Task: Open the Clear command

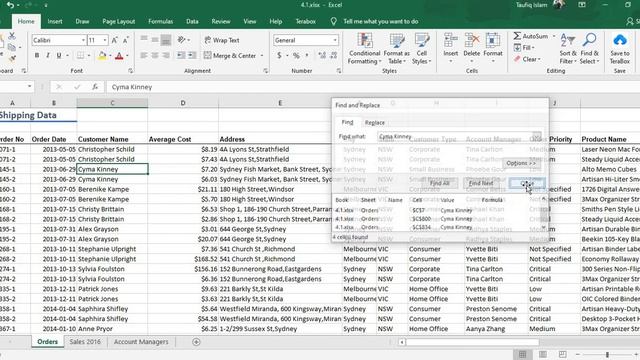Action: [x=527, y=59]
